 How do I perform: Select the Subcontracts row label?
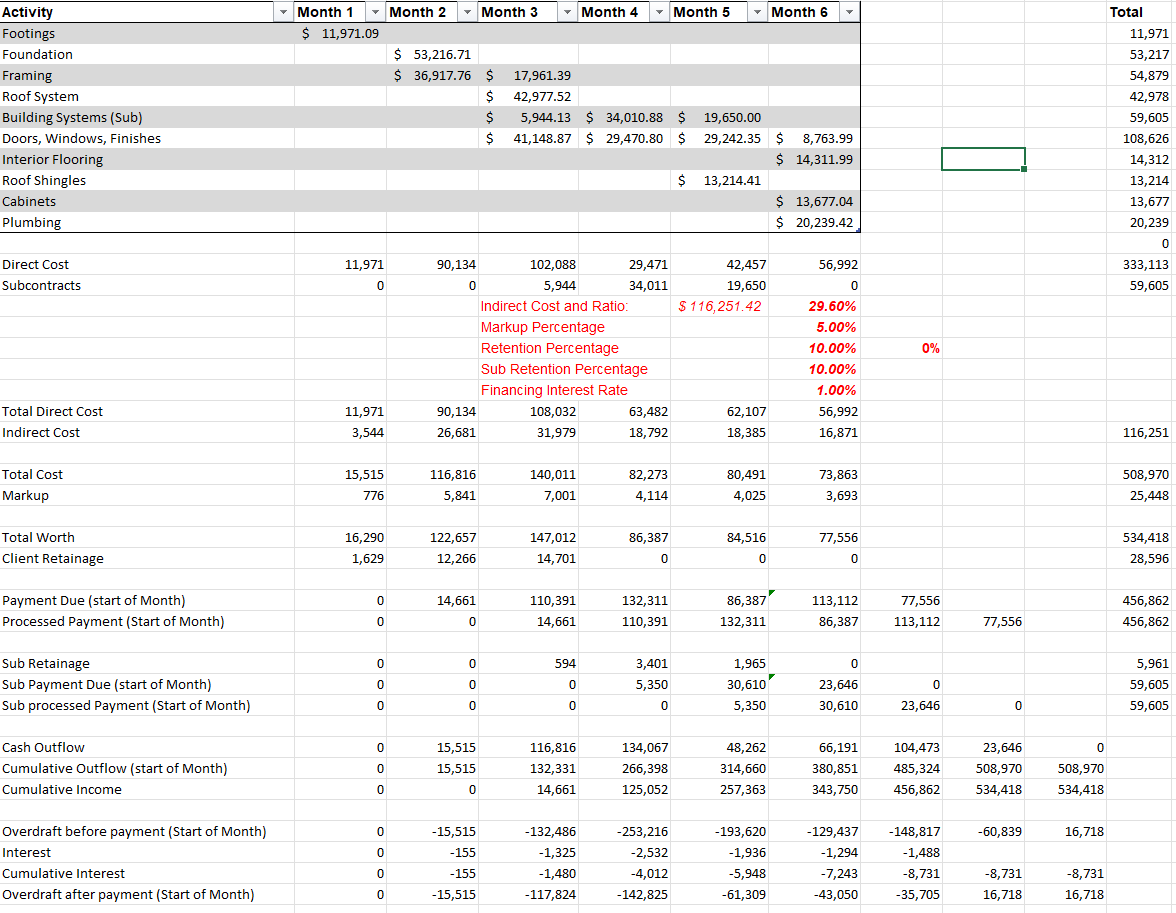pos(41,285)
